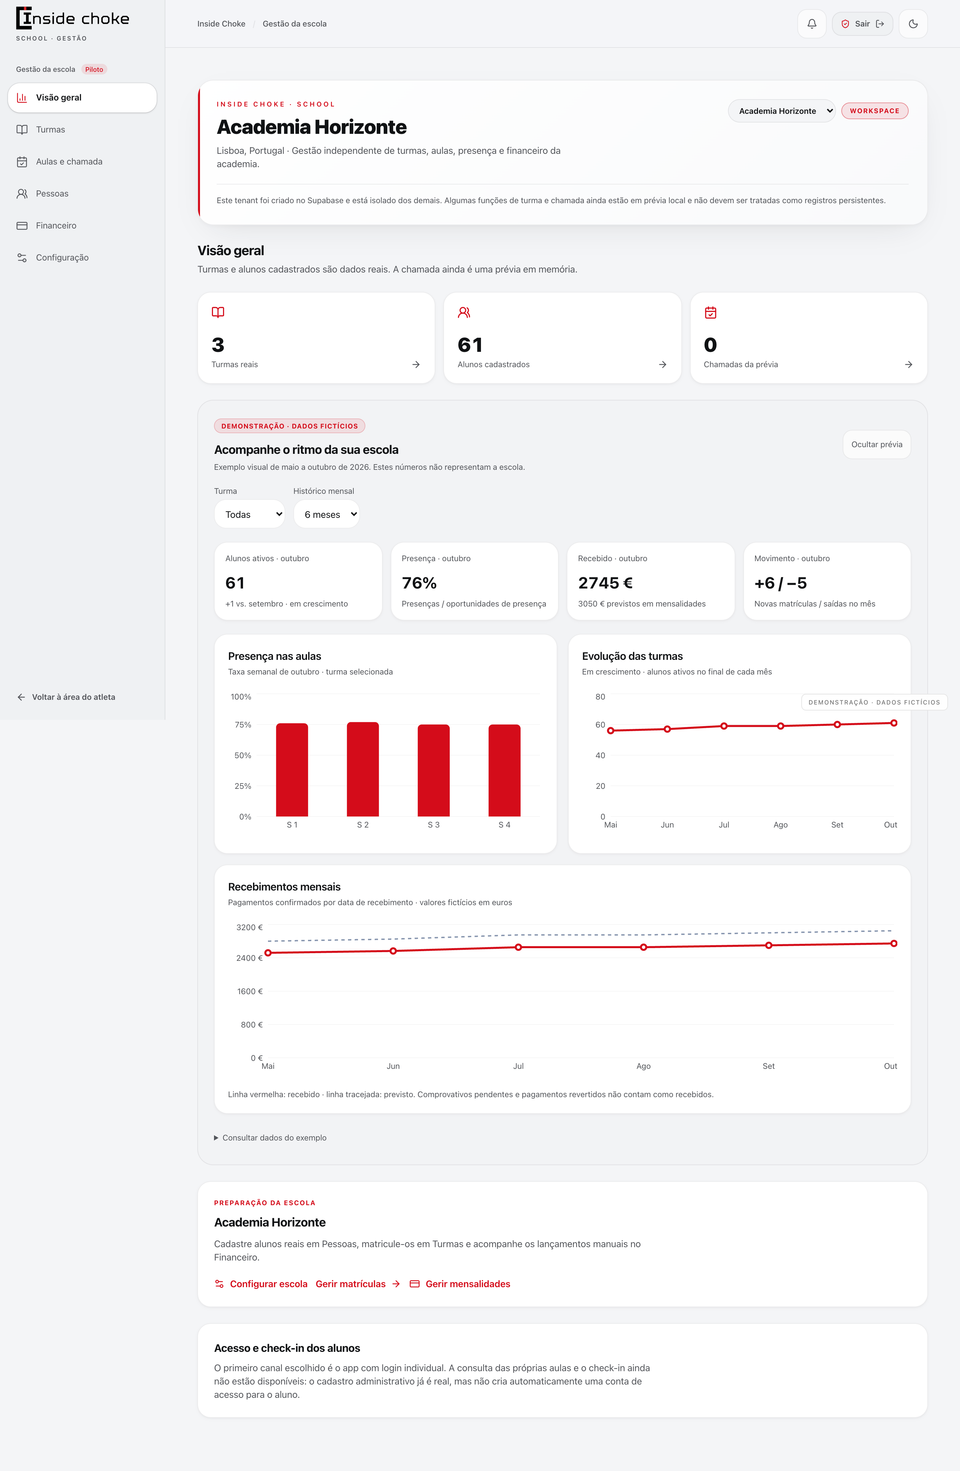Open Pessoas in sidebar

point(82,194)
